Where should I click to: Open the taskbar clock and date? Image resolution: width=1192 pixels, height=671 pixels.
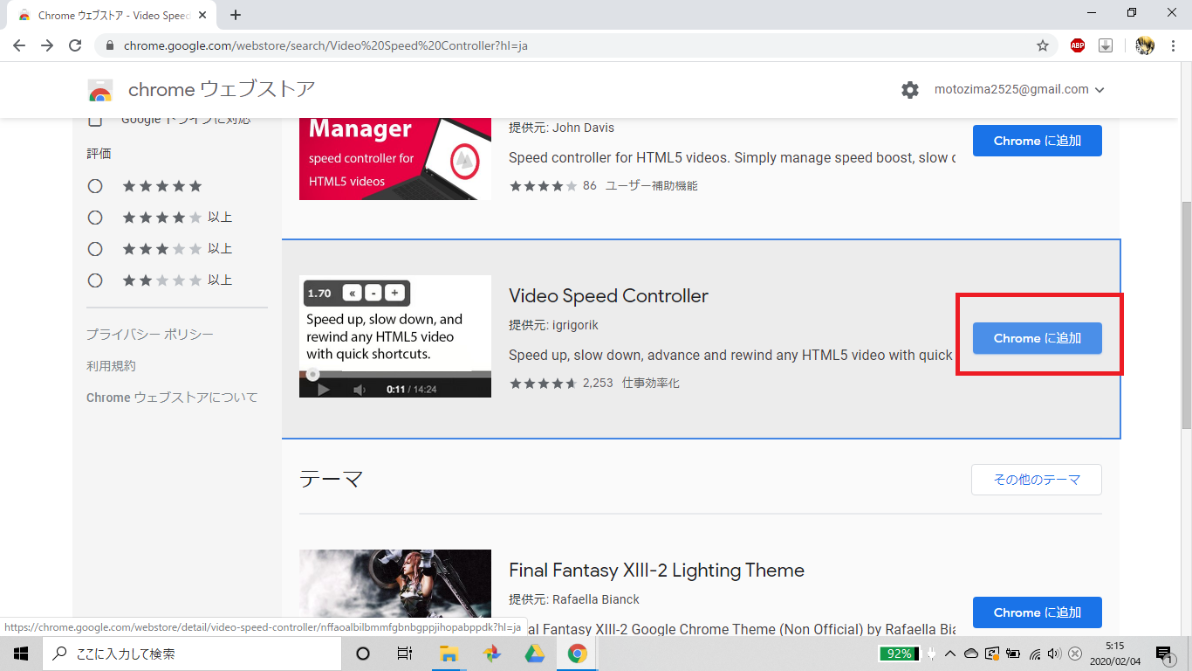[1114, 654]
